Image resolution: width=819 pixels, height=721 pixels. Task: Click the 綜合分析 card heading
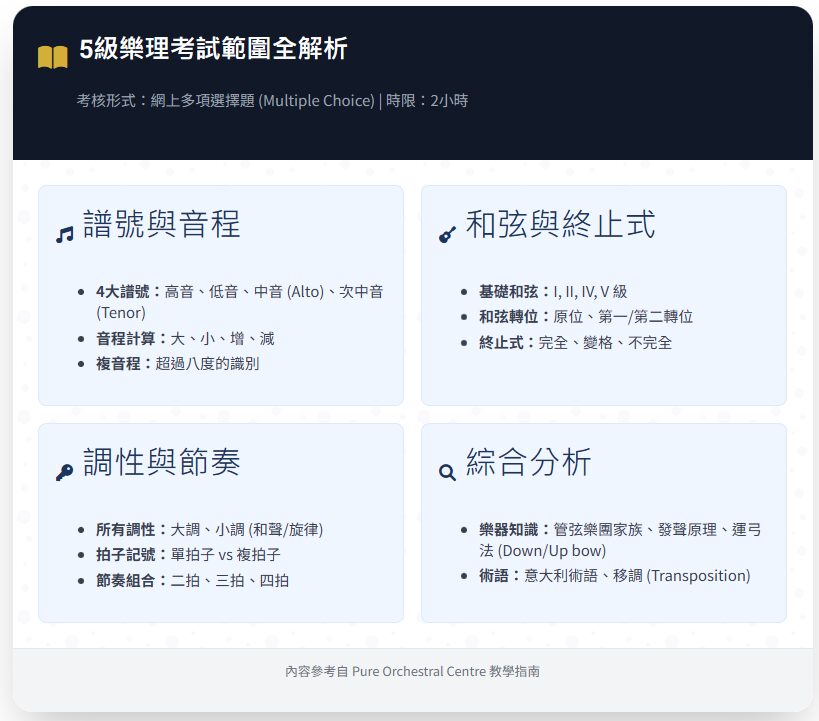pos(528,463)
